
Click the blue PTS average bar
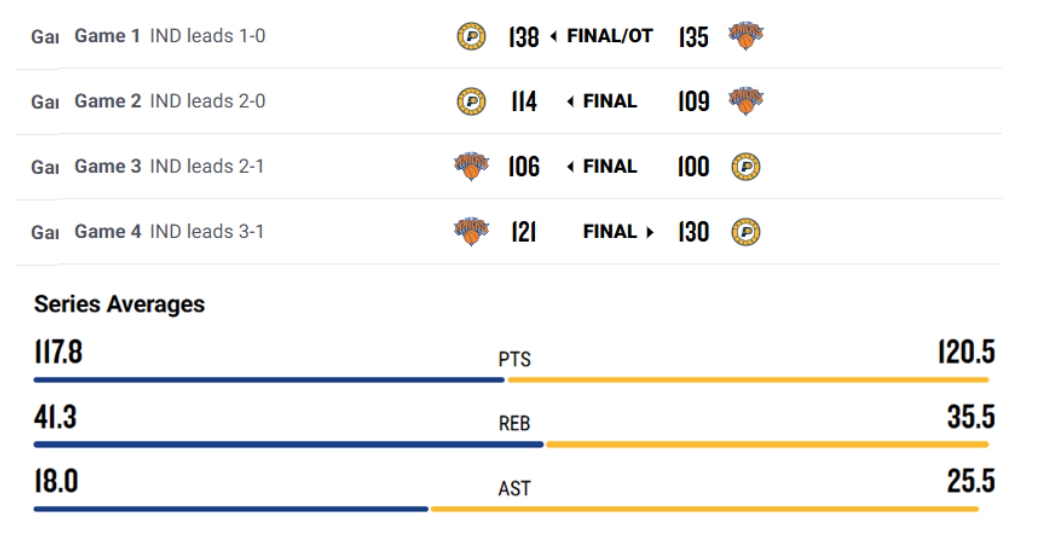pyautogui.click(x=269, y=380)
